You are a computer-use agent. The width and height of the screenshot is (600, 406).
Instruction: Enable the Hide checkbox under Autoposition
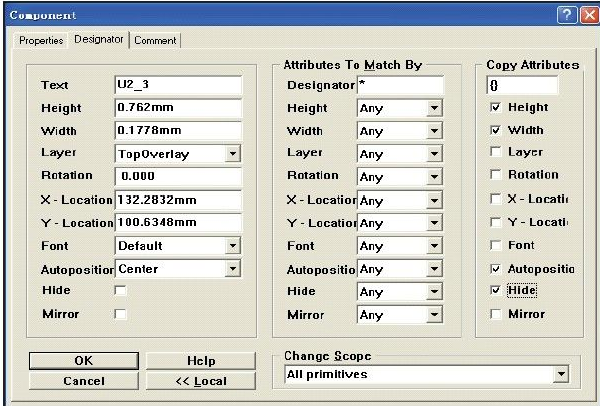pyautogui.click(x=121, y=291)
